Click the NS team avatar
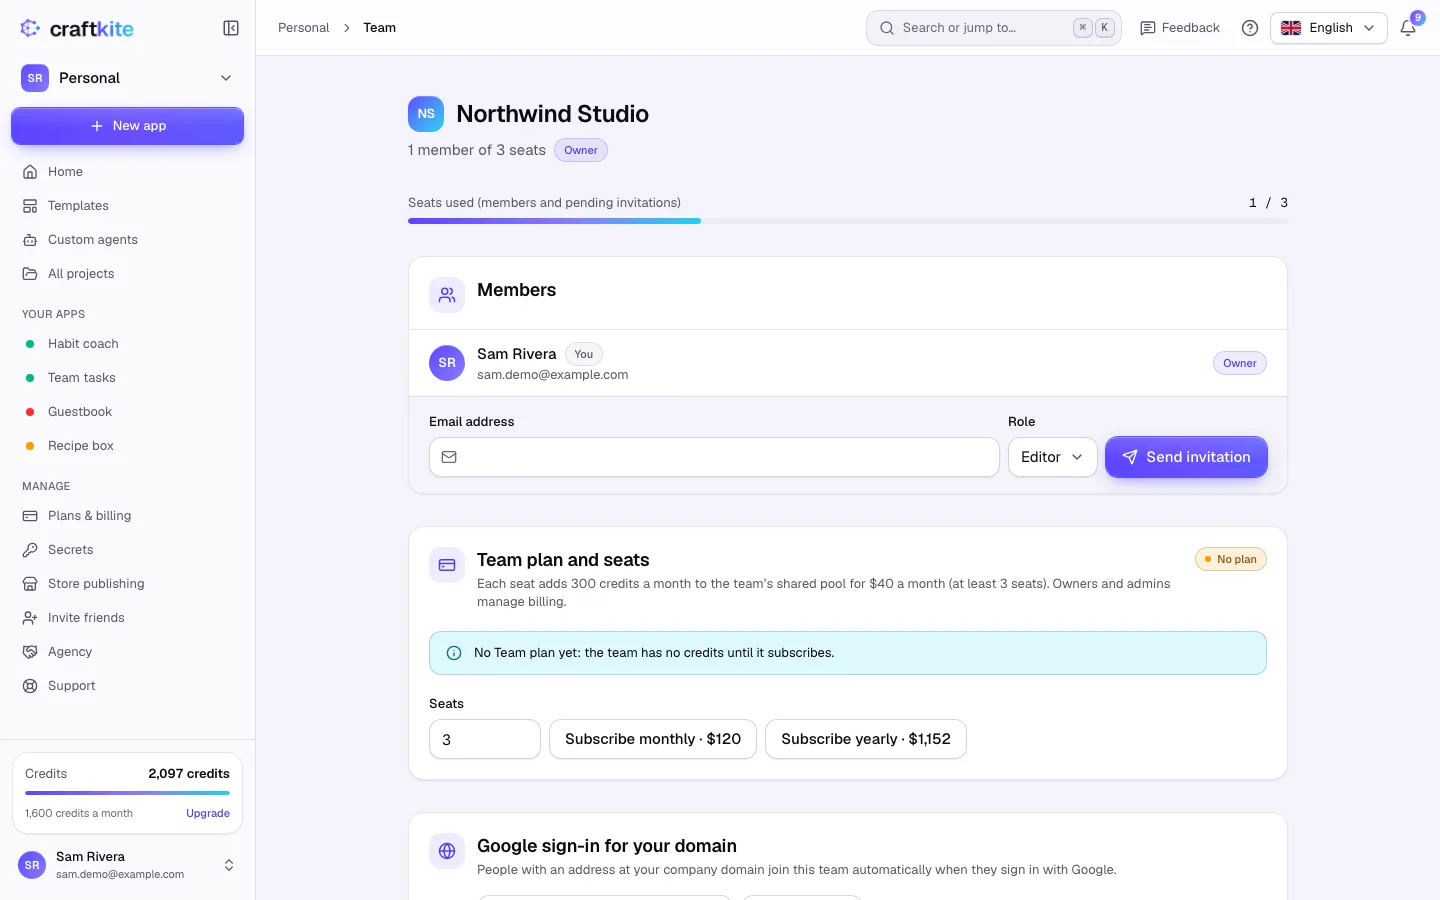 [x=426, y=114]
